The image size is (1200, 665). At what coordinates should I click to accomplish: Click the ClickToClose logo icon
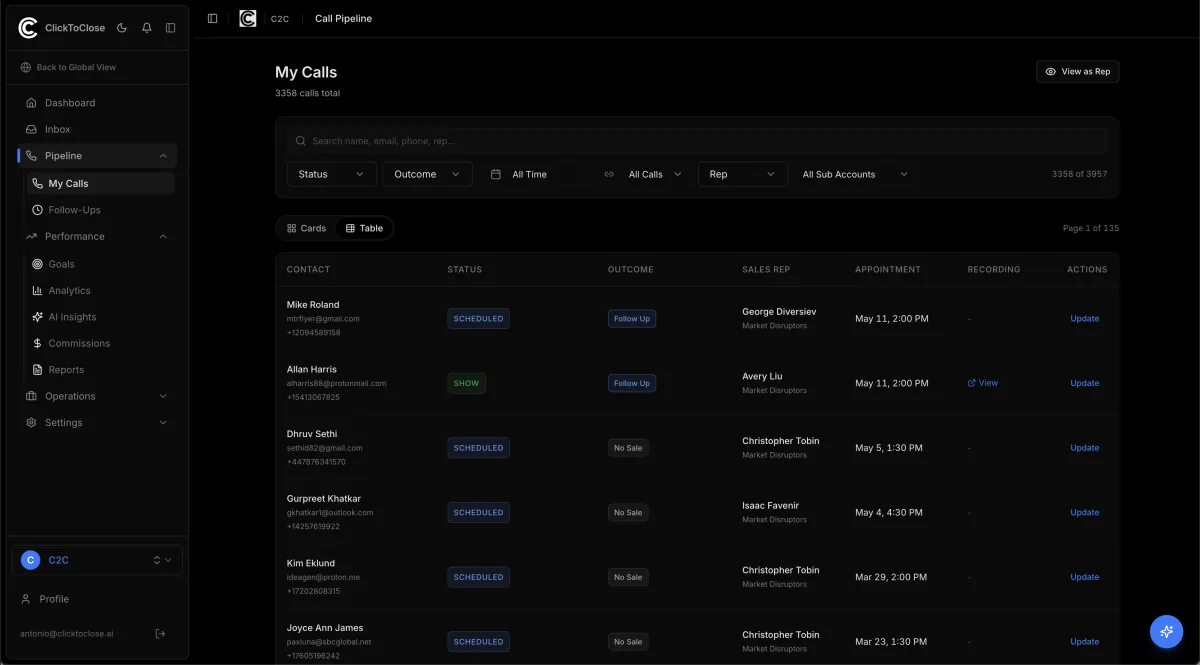pos(29,28)
